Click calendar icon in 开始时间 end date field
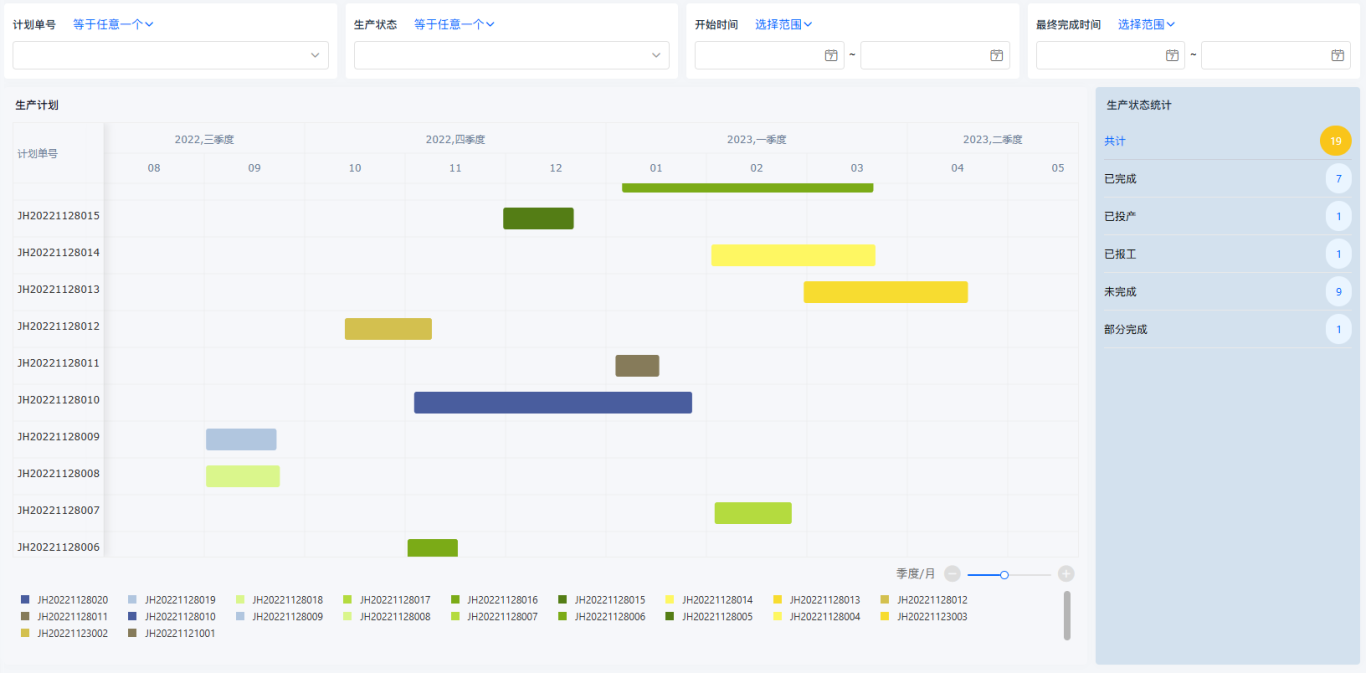Image resolution: width=1366 pixels, height=673 pixels. coord(996,55)
